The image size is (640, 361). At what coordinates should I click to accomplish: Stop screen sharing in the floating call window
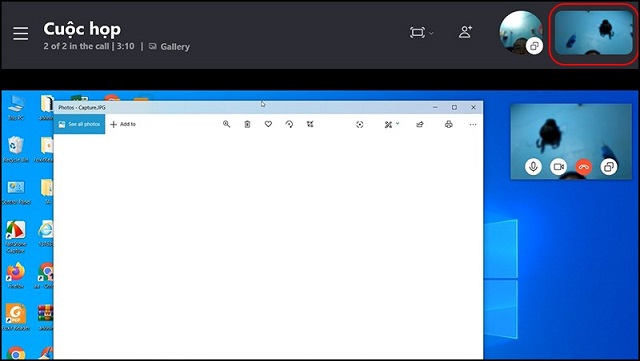(609, 167)
